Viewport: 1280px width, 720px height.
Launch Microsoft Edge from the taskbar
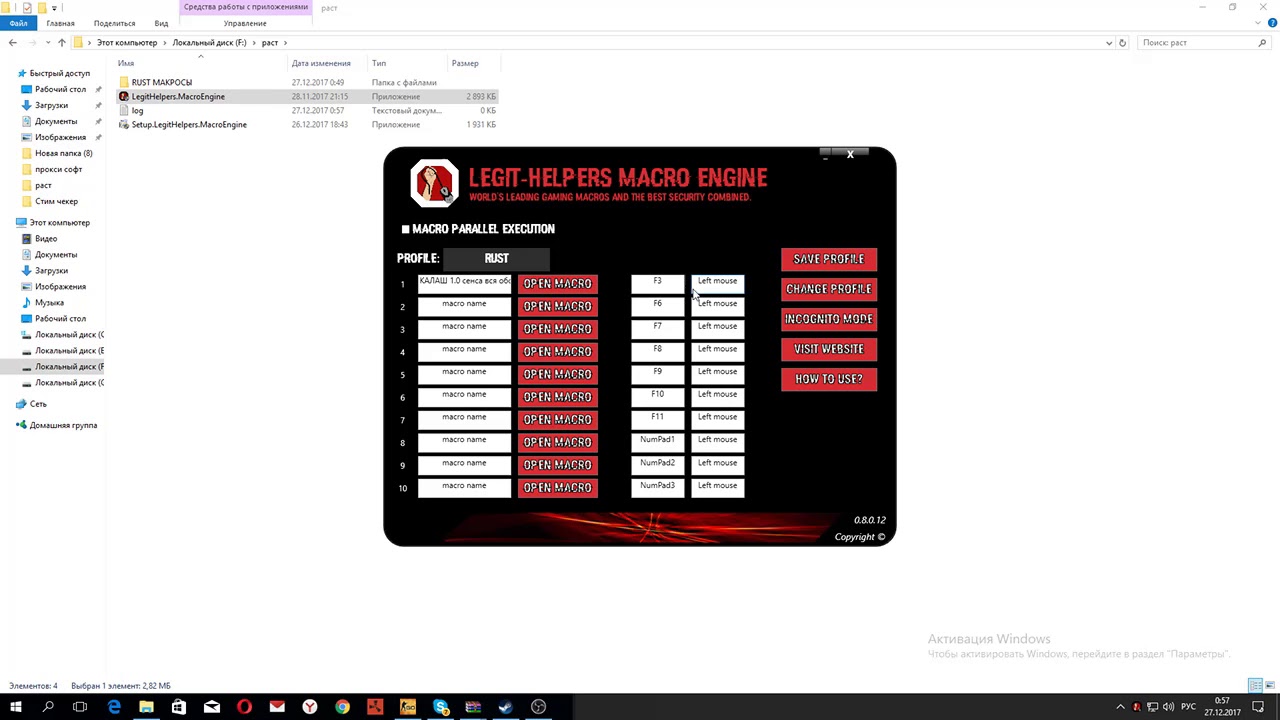click(114, 707)
